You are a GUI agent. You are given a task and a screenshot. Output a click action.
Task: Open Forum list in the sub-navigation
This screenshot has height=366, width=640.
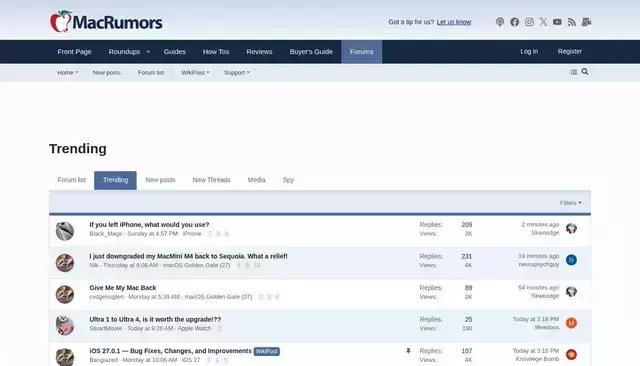pos(151,73)
